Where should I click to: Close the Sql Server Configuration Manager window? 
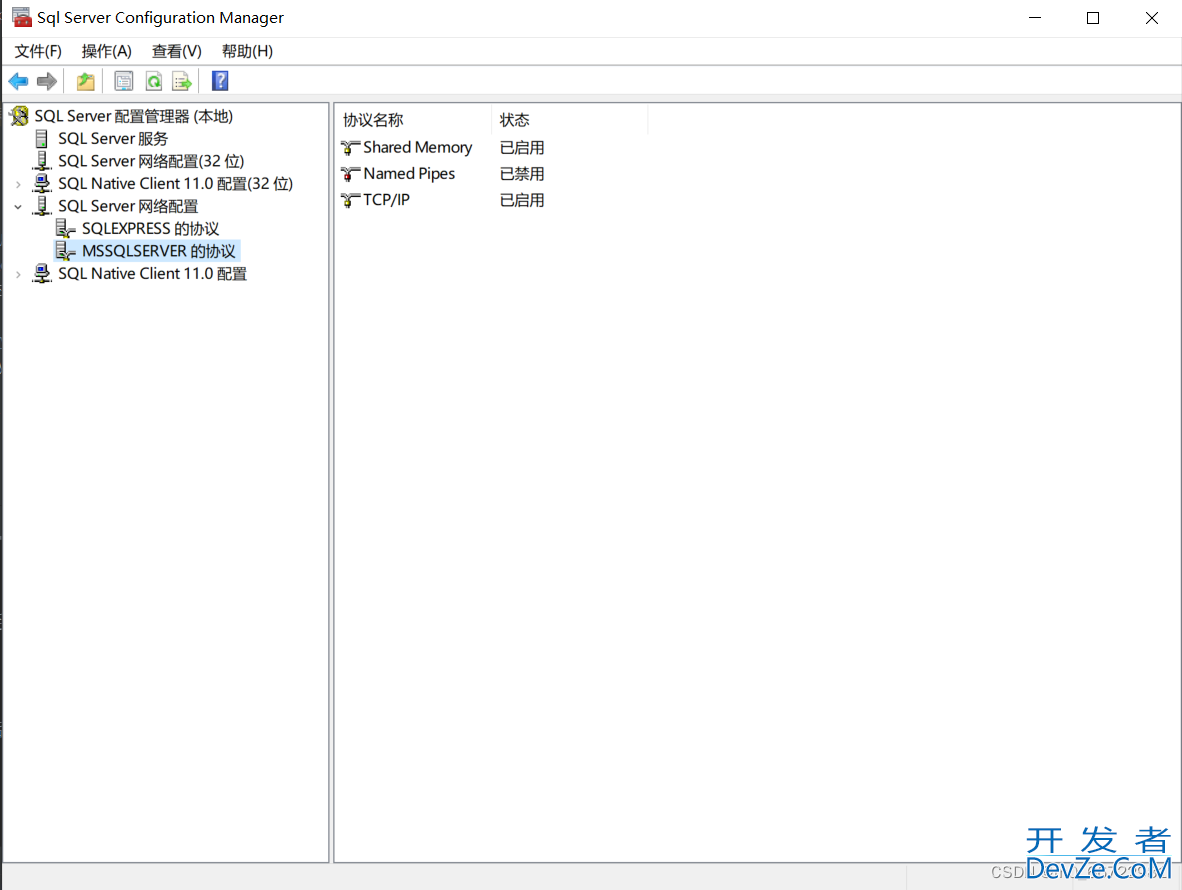click(x=1152, y=18)
